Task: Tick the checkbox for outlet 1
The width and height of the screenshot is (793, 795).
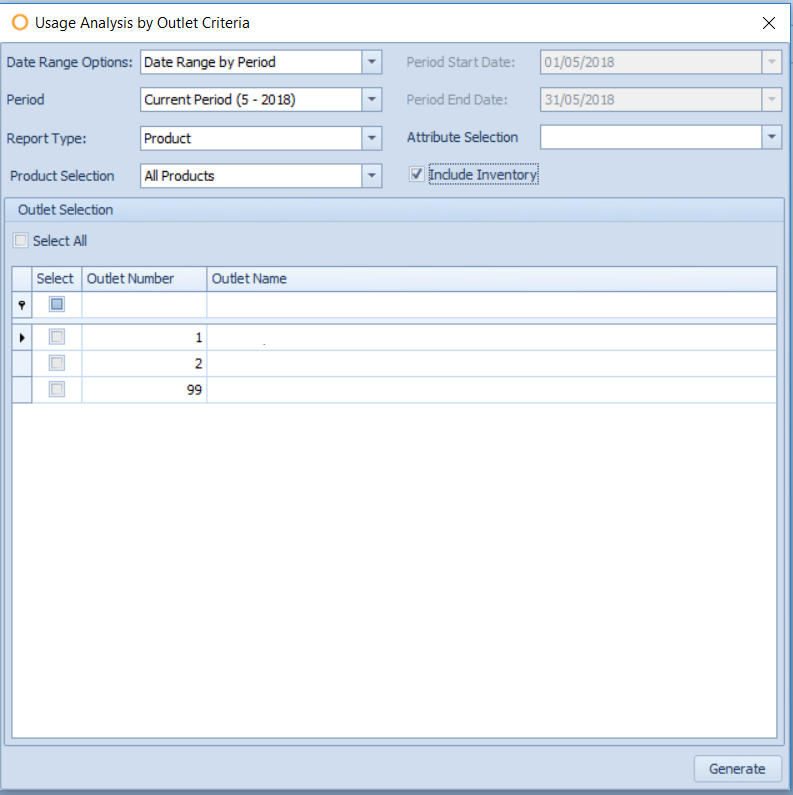Action: pyautogui.click(x=57, y=337)
